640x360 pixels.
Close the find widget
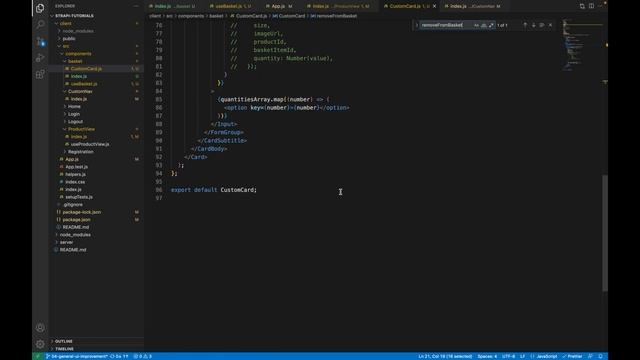click(x=550, y=25)
